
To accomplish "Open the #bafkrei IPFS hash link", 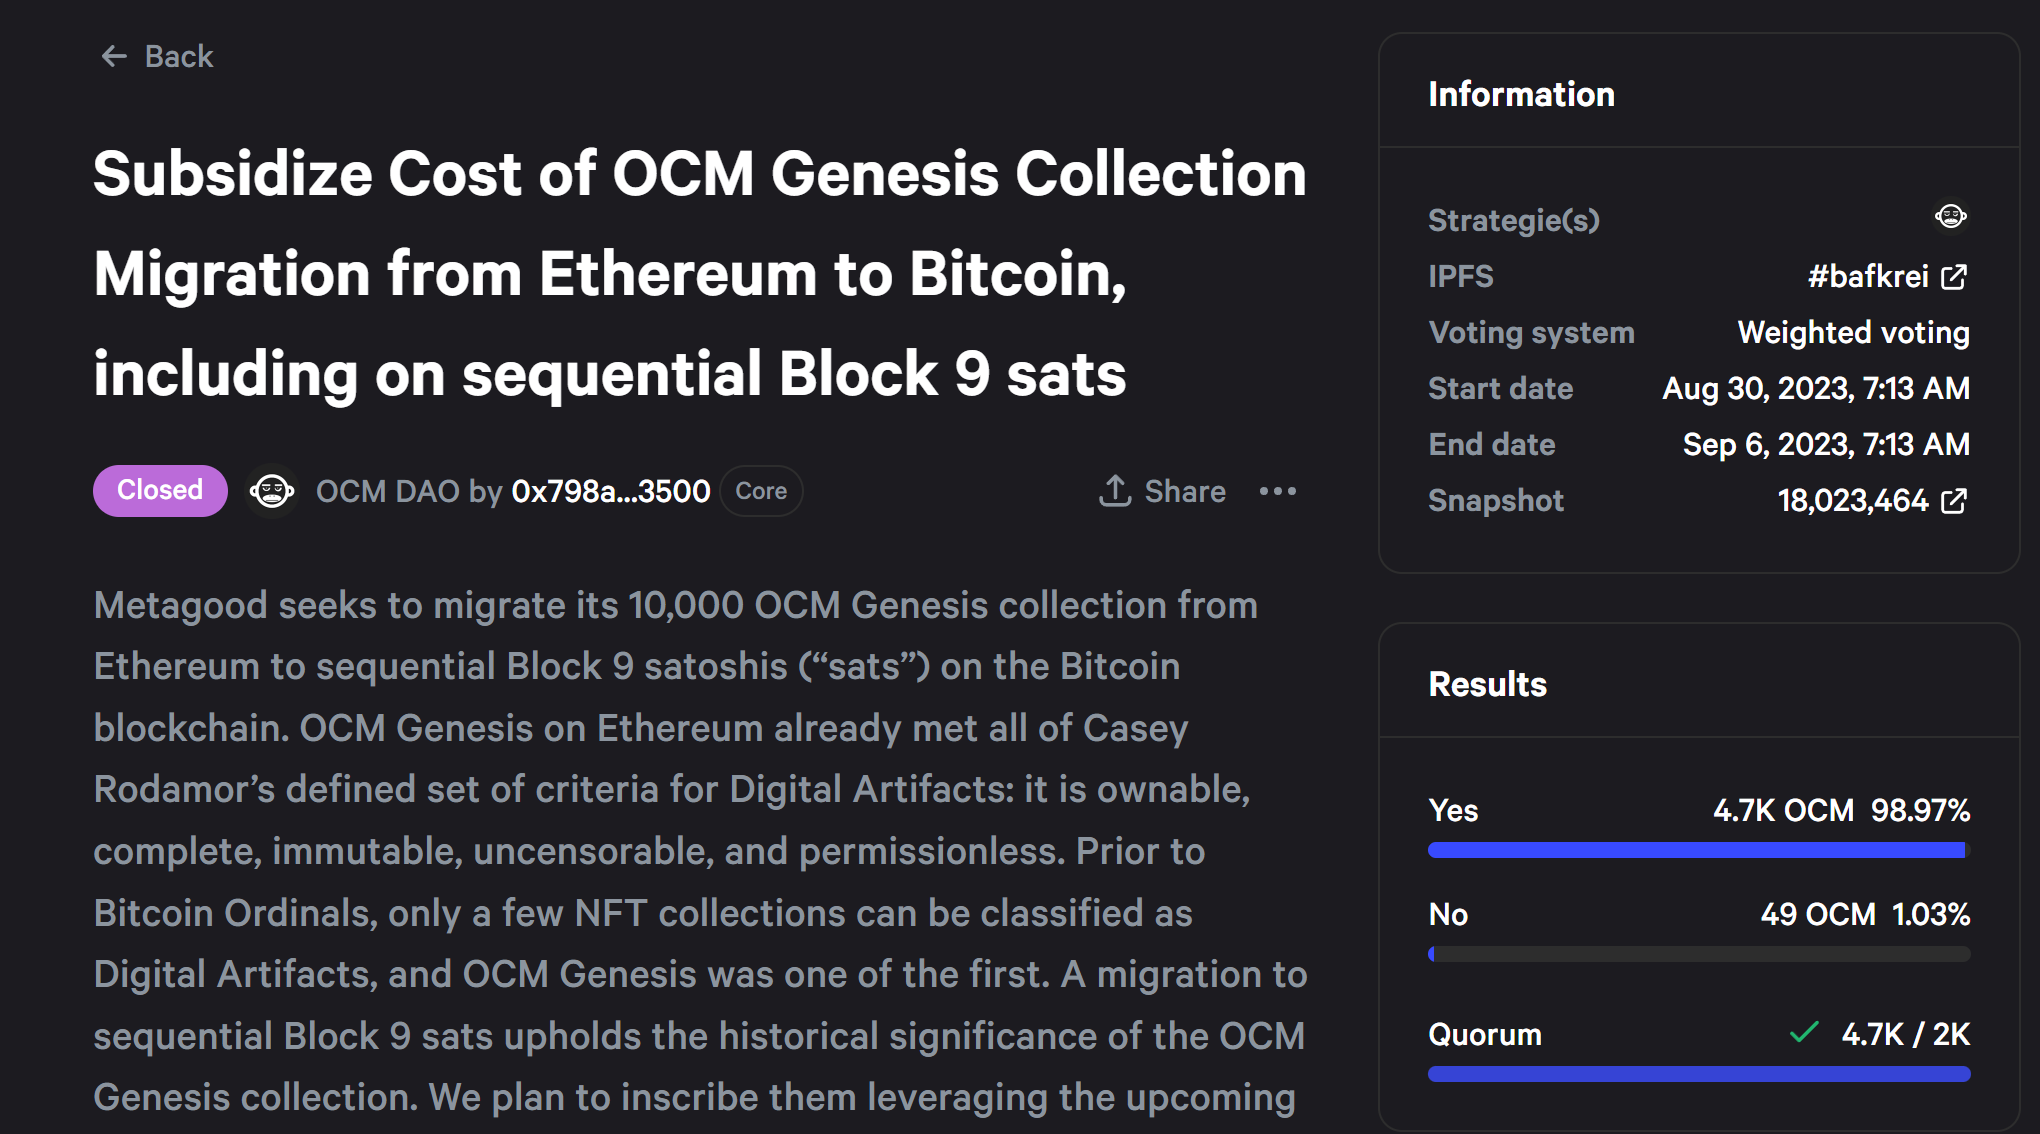I will click(1867, 277).
